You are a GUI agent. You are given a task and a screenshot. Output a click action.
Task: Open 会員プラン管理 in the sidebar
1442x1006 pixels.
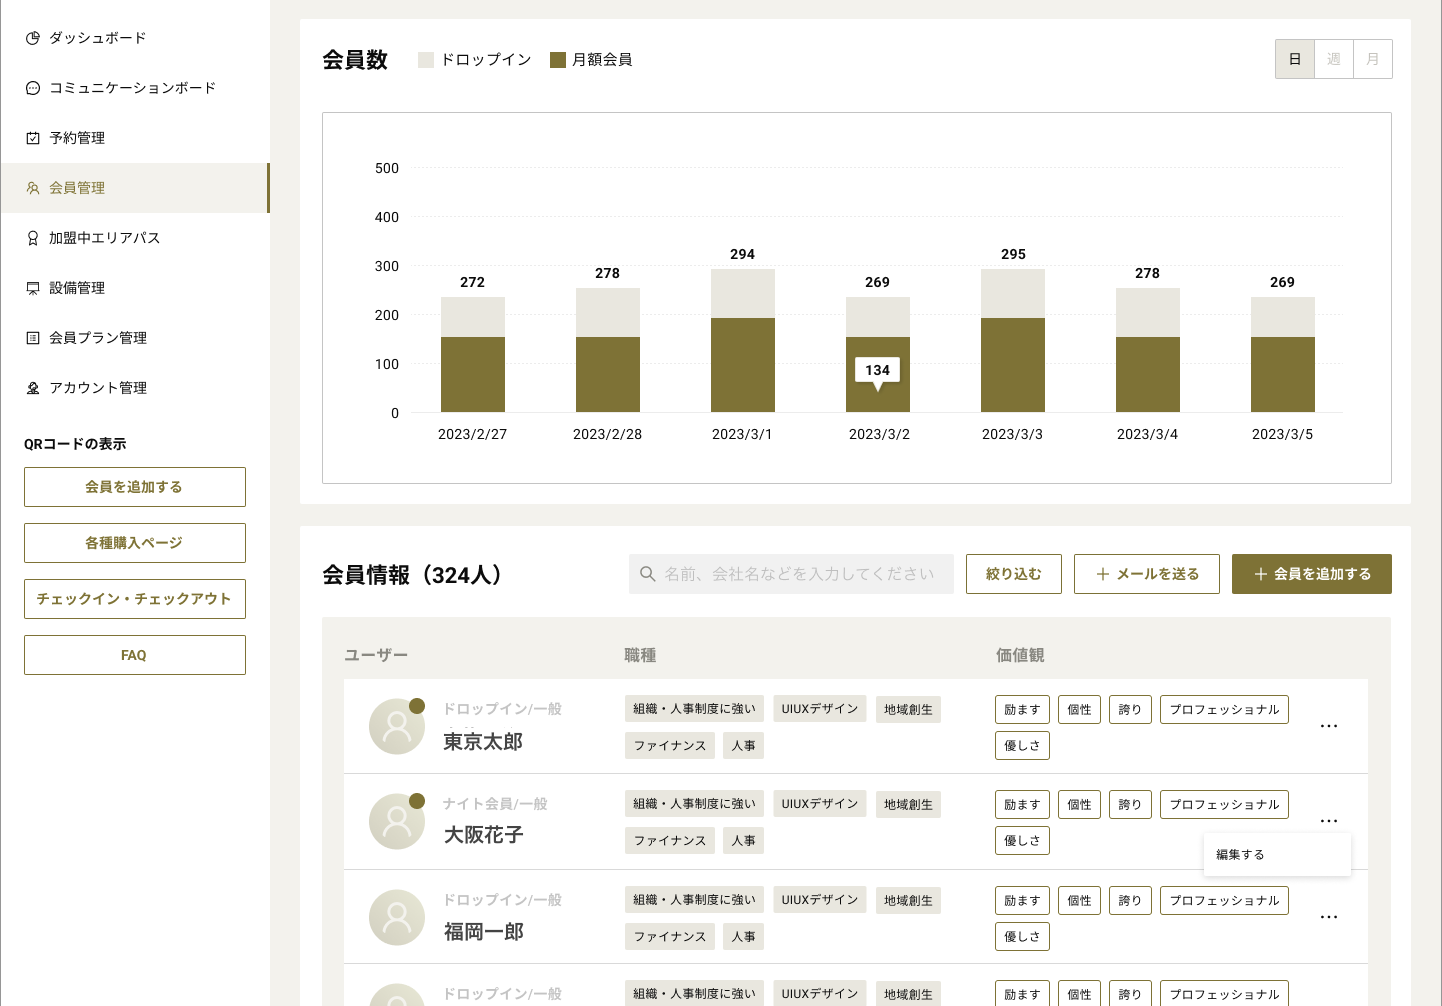(135, 338)
